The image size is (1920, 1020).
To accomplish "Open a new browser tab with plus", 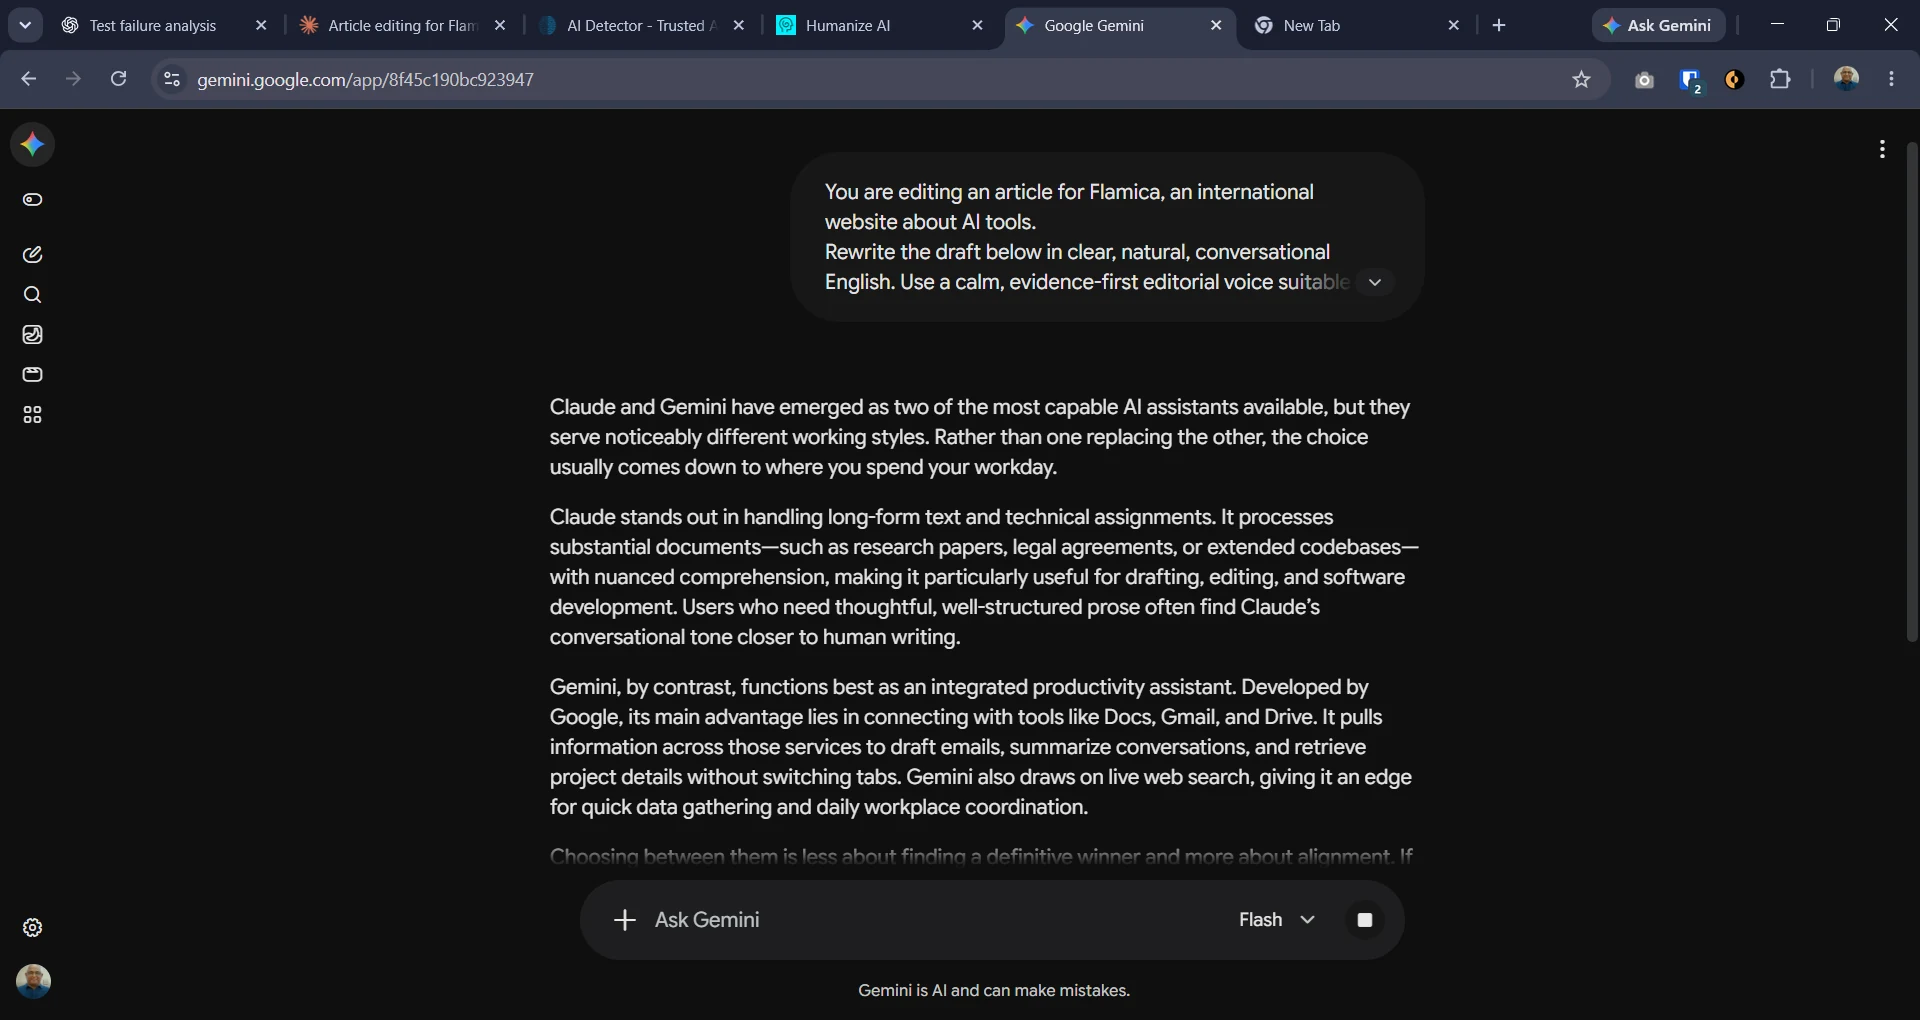I will pos(1498,26).
